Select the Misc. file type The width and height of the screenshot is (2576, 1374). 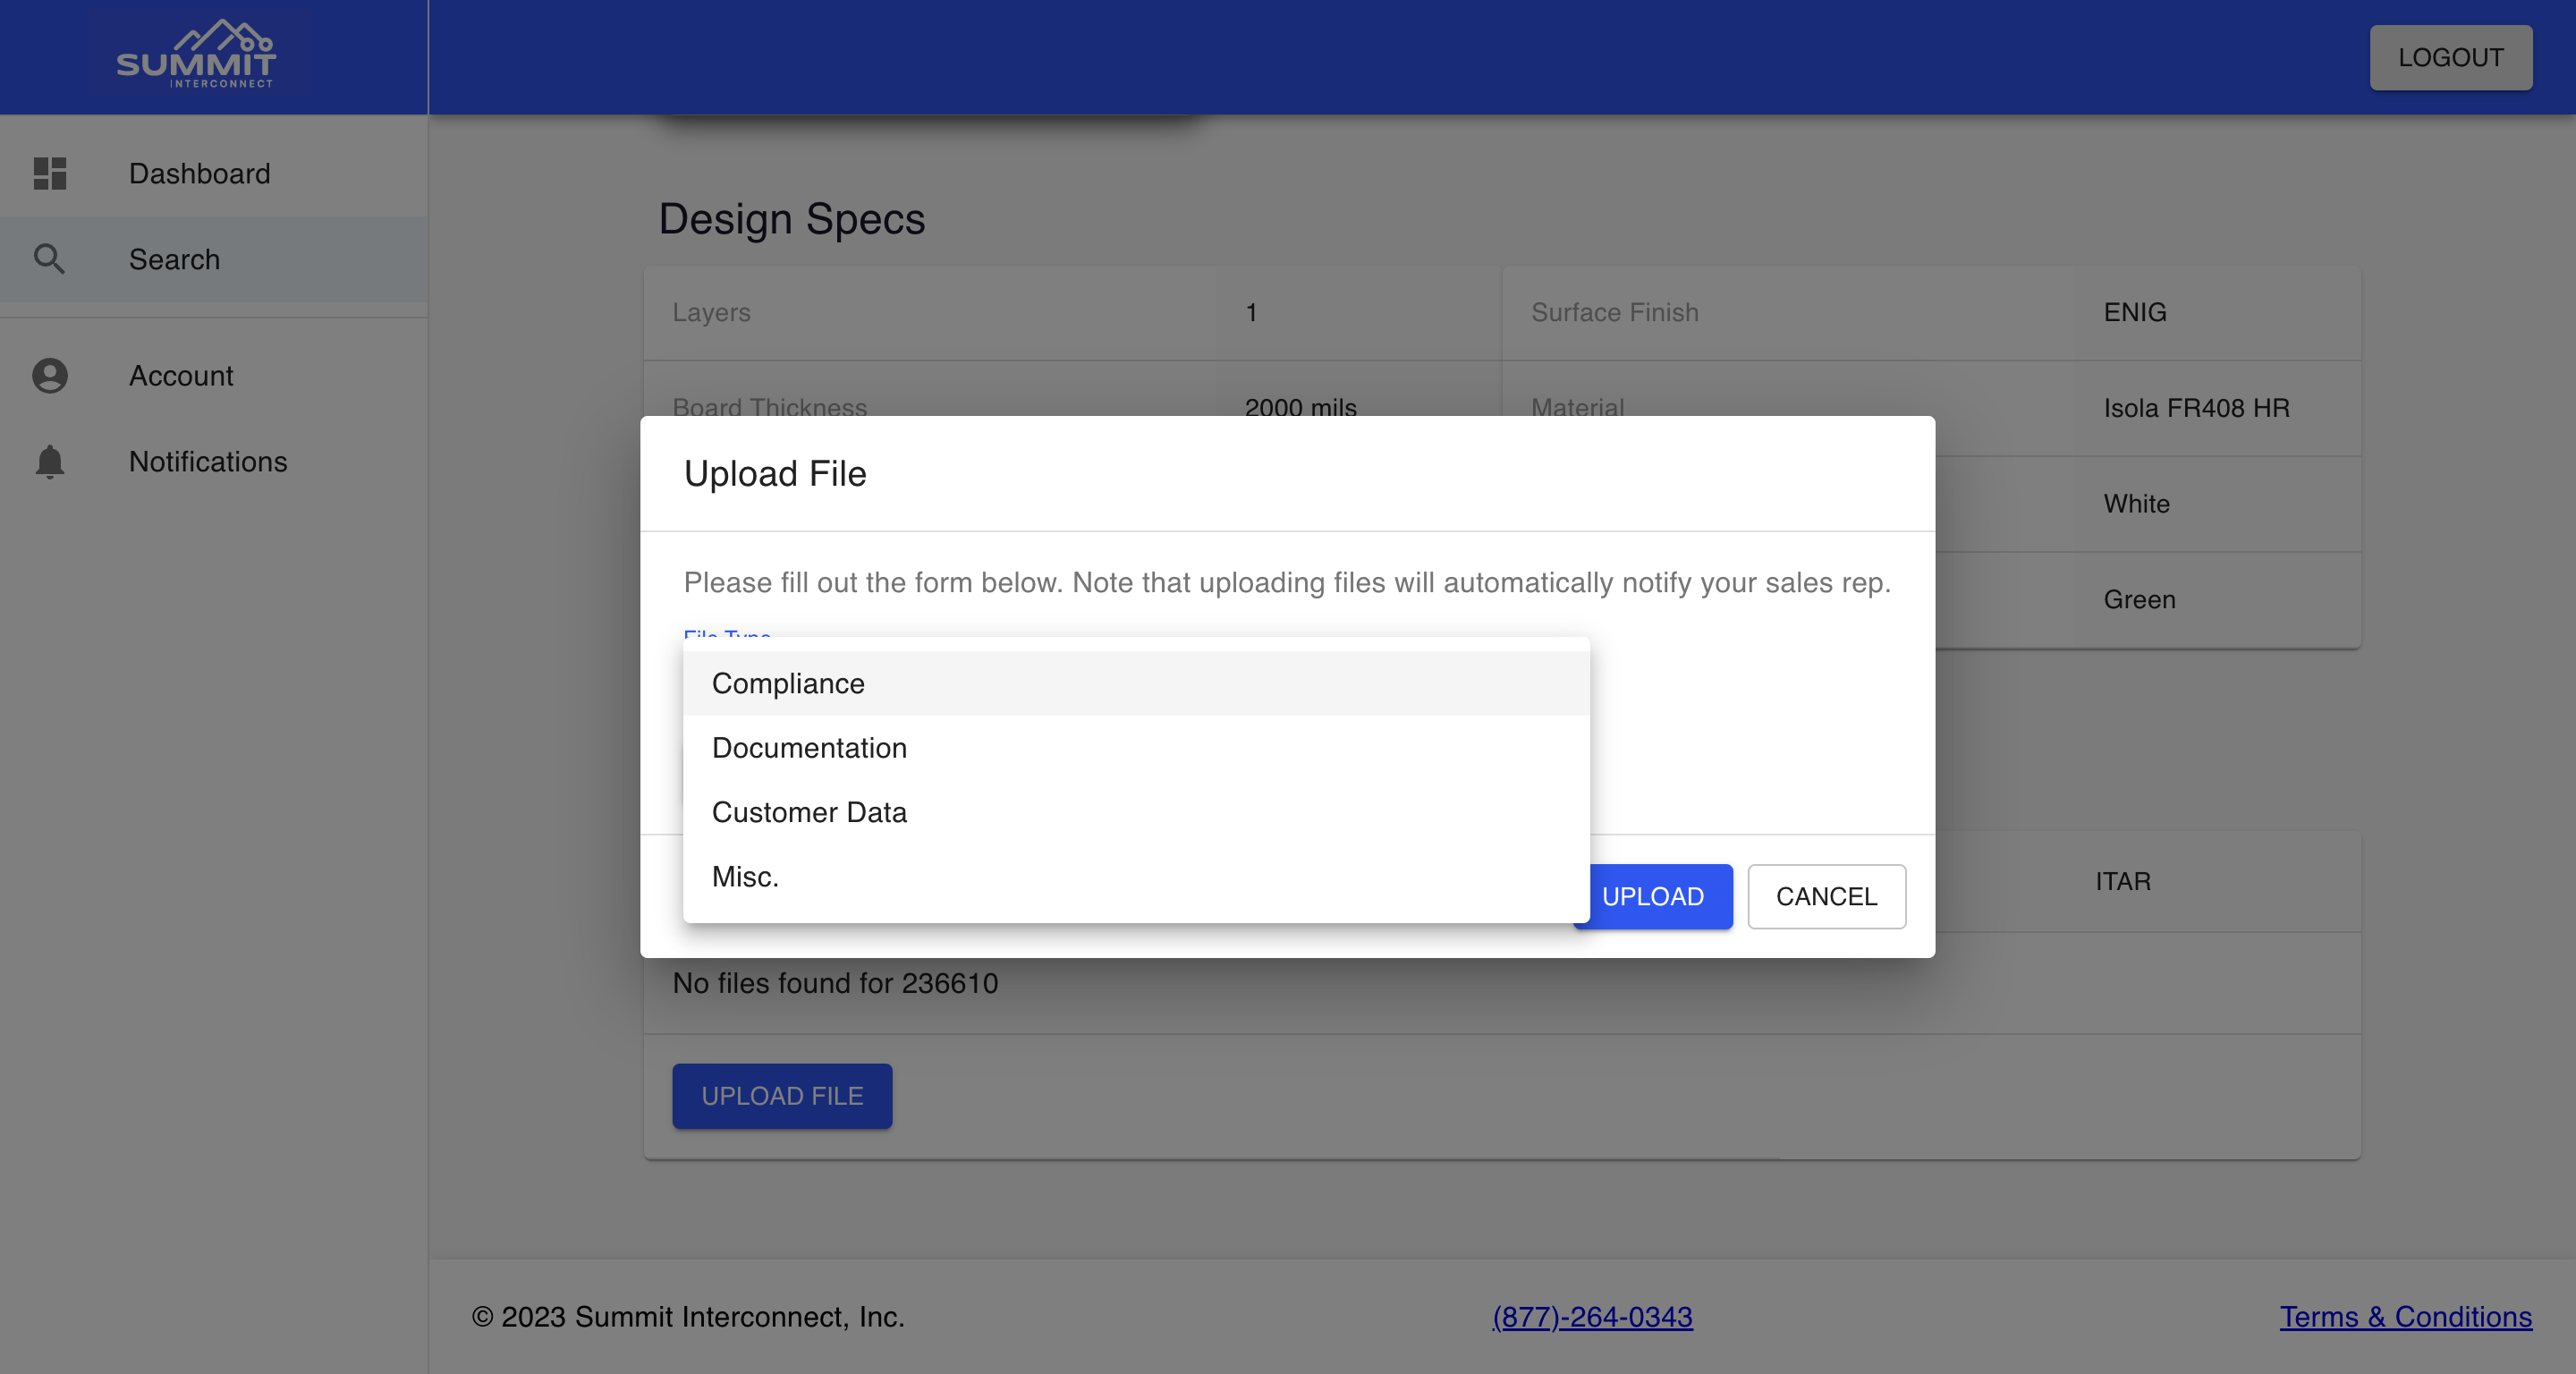(x=1136, y=876)
